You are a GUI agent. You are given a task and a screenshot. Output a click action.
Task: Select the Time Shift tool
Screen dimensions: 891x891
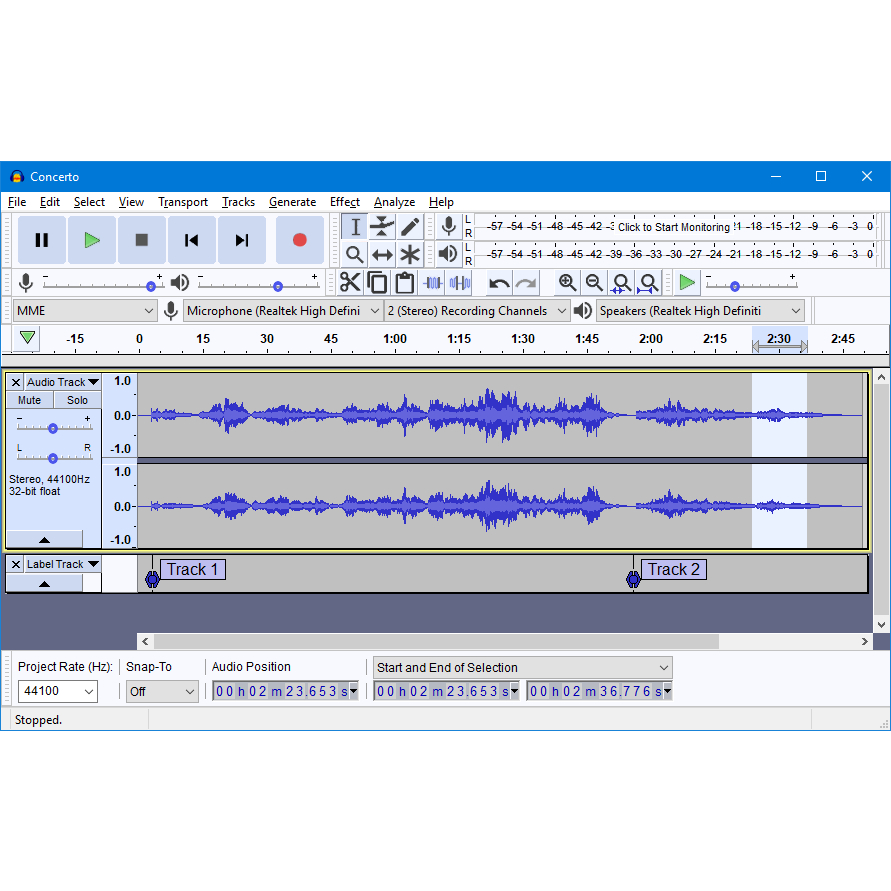(382, 255)
